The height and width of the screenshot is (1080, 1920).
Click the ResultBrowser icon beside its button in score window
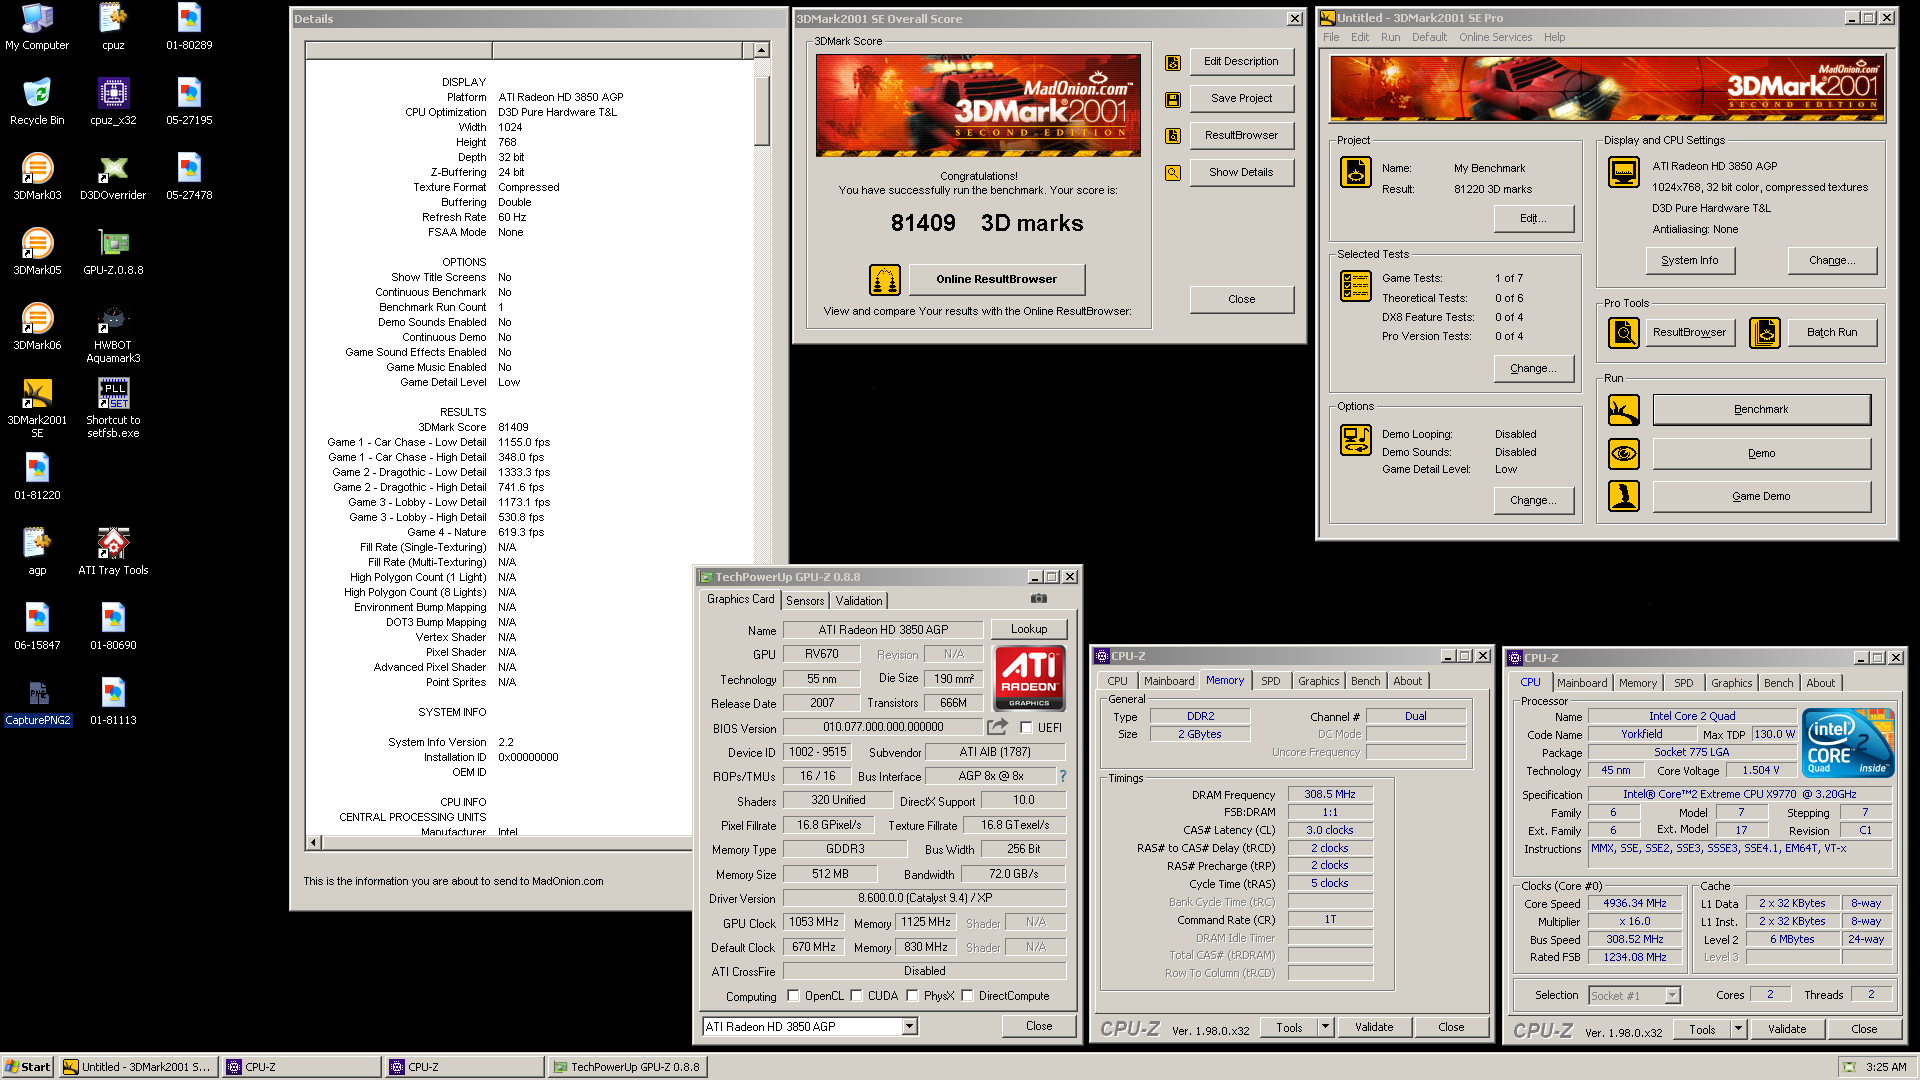[x=1173, y=136]
